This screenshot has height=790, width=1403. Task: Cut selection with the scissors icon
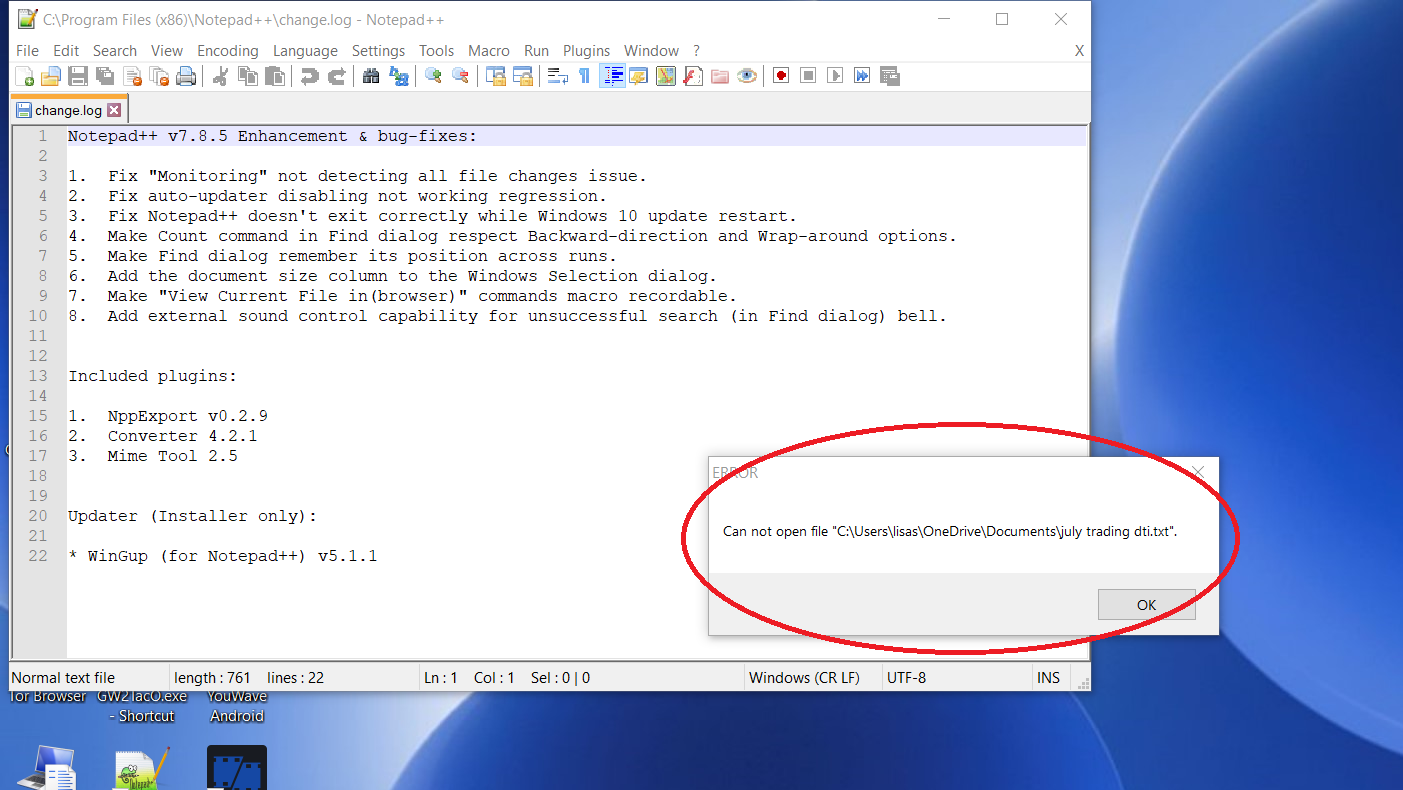[x=221, y=76]
